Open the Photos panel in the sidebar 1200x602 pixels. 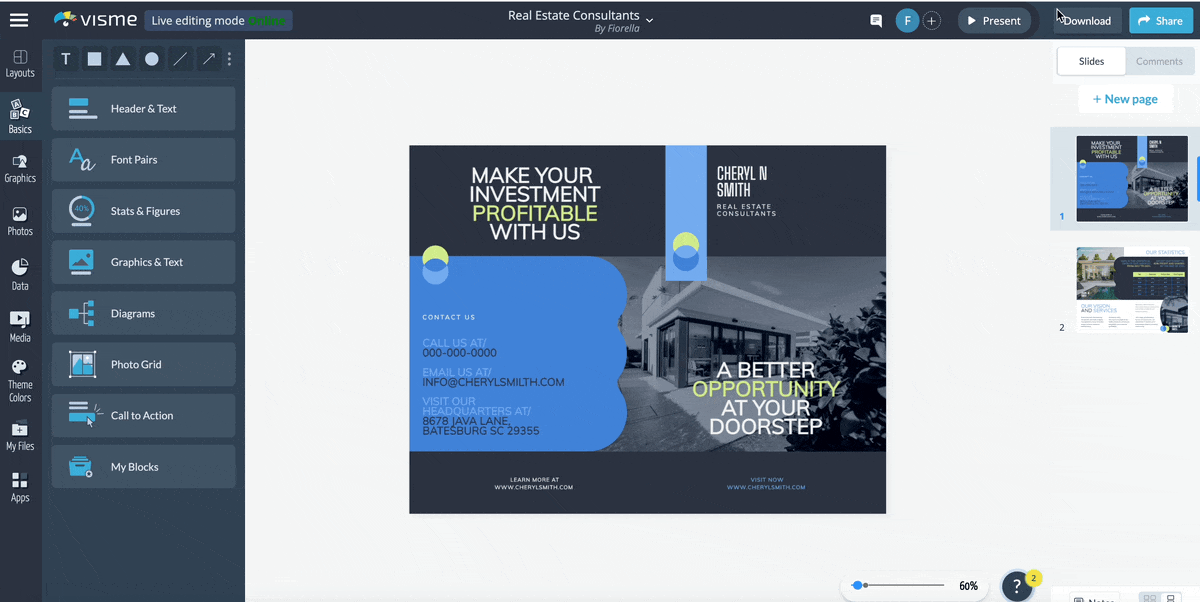20,220
